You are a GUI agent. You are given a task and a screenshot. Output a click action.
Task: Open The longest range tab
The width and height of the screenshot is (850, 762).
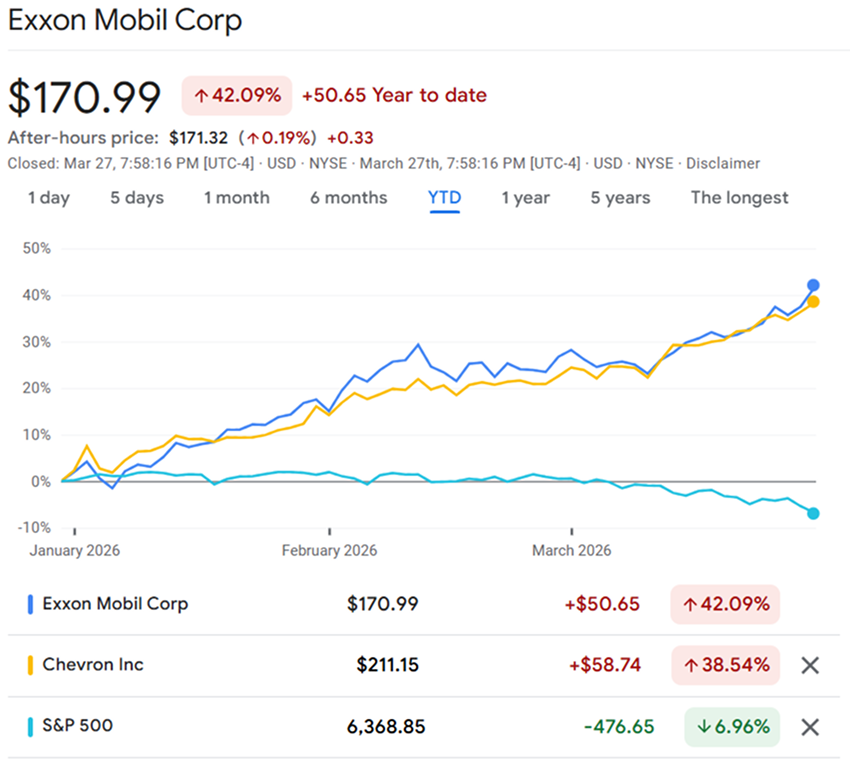pyautogui.click(x=739, y=198)
